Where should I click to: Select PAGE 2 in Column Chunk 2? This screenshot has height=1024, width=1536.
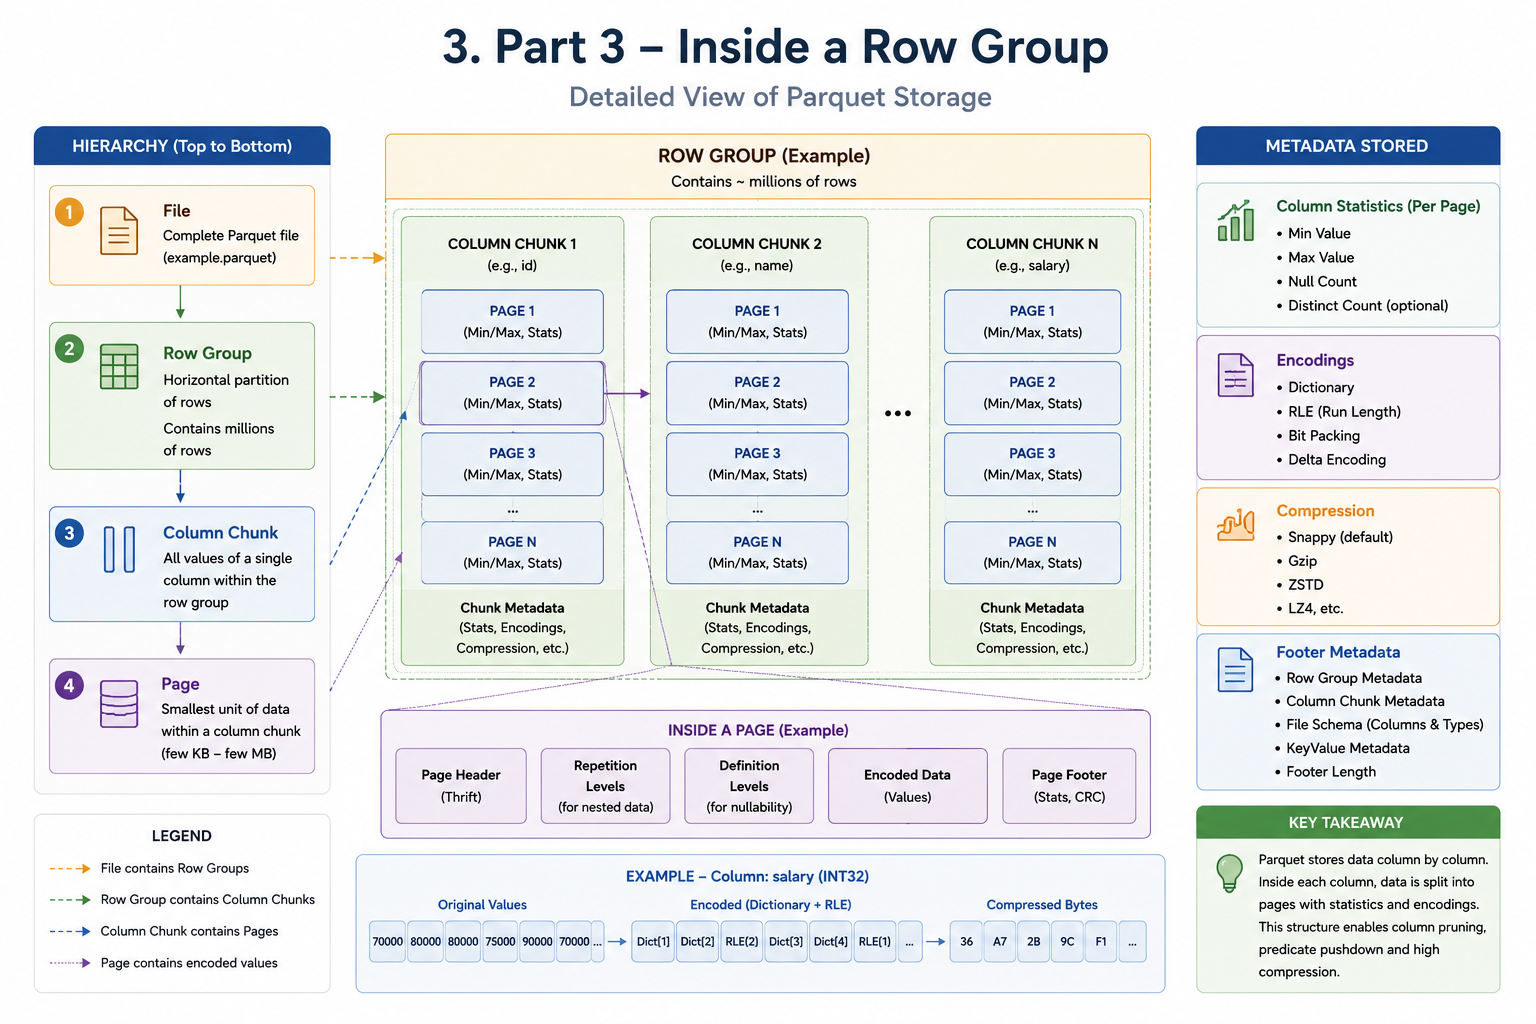point(757,393)
